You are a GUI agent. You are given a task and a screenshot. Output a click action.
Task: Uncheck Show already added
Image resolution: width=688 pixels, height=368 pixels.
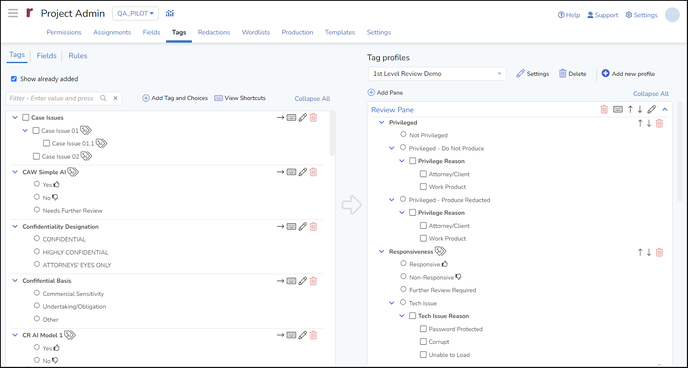[x=14, y=79]
